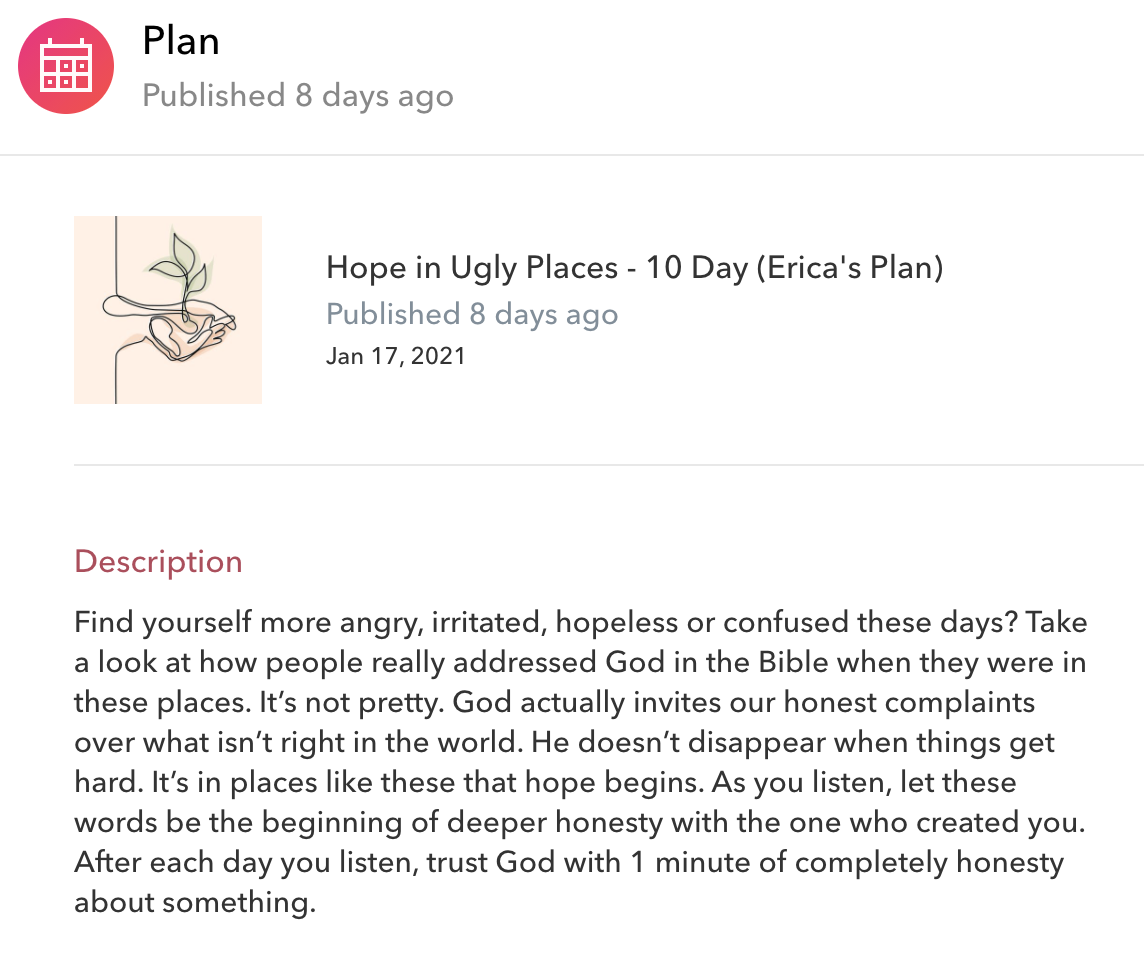Click "Published 8 days ago" beside the thumbnail

472,314
